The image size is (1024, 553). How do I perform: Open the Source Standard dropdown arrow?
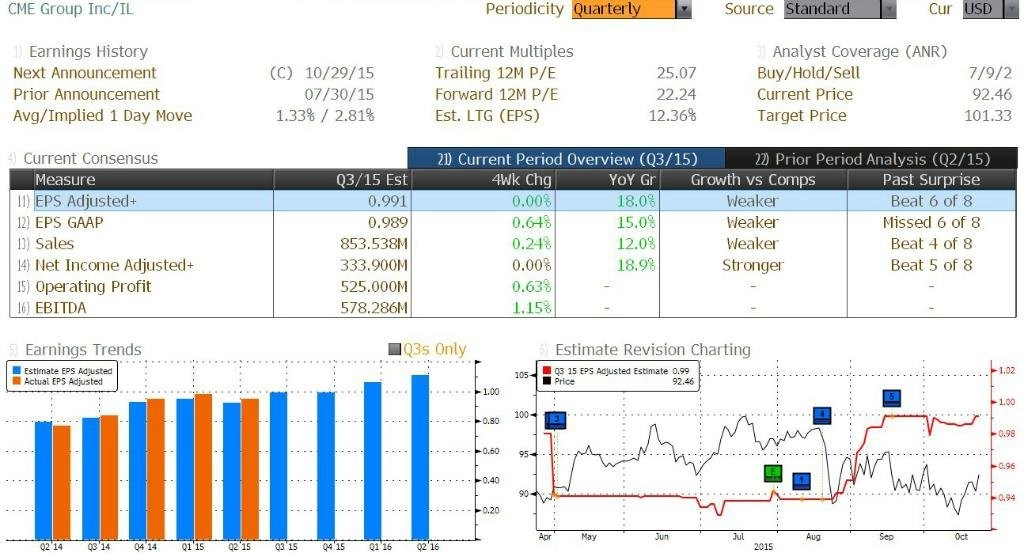(x=888, y=9)
